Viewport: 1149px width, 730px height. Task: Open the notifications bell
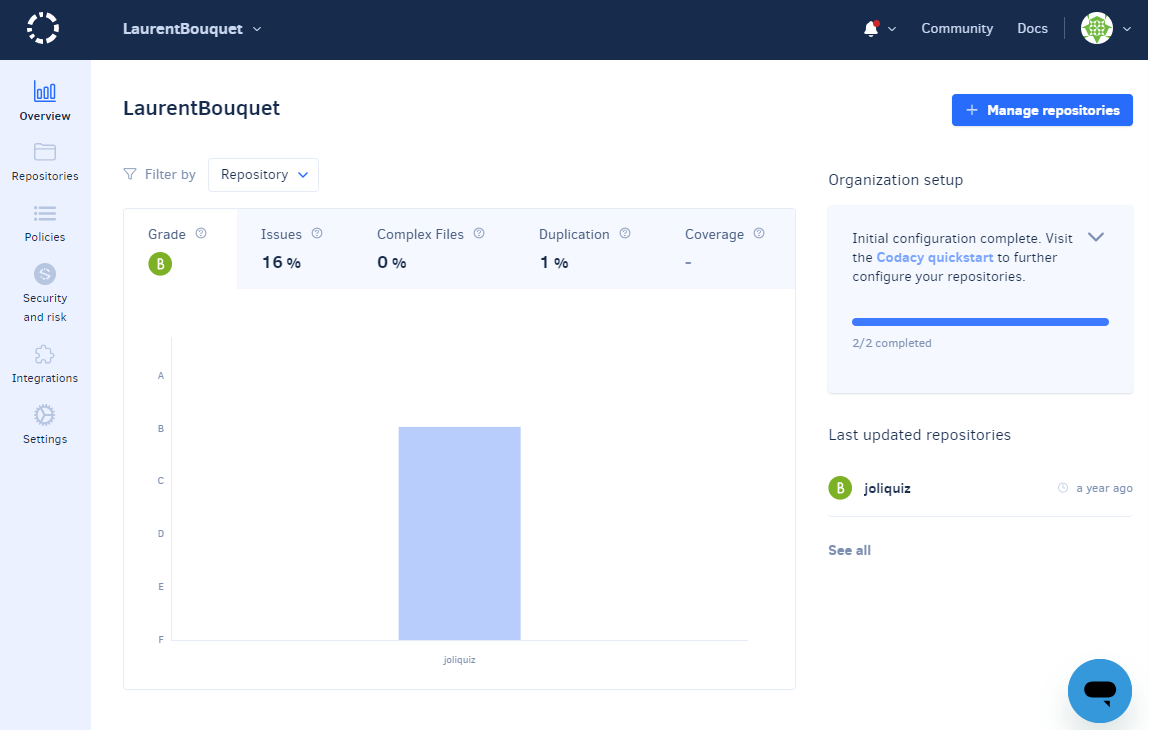coord(871,29)
